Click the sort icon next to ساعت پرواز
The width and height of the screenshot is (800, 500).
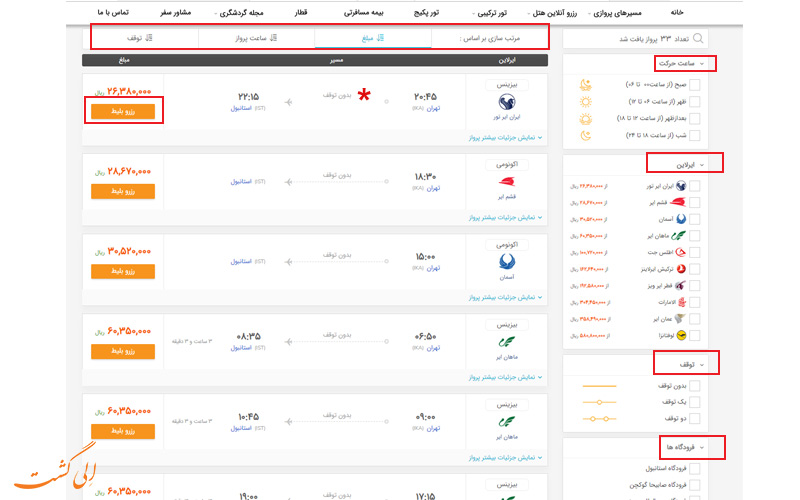click(273, 38)
